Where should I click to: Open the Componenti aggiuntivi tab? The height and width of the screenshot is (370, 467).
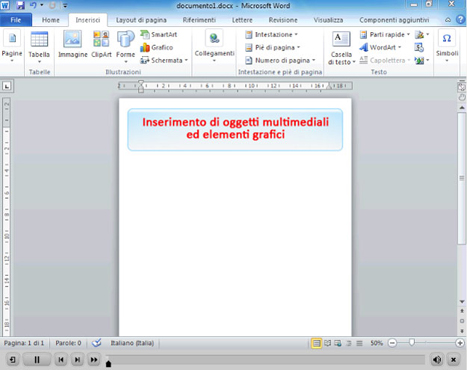(x=394, y=20)
